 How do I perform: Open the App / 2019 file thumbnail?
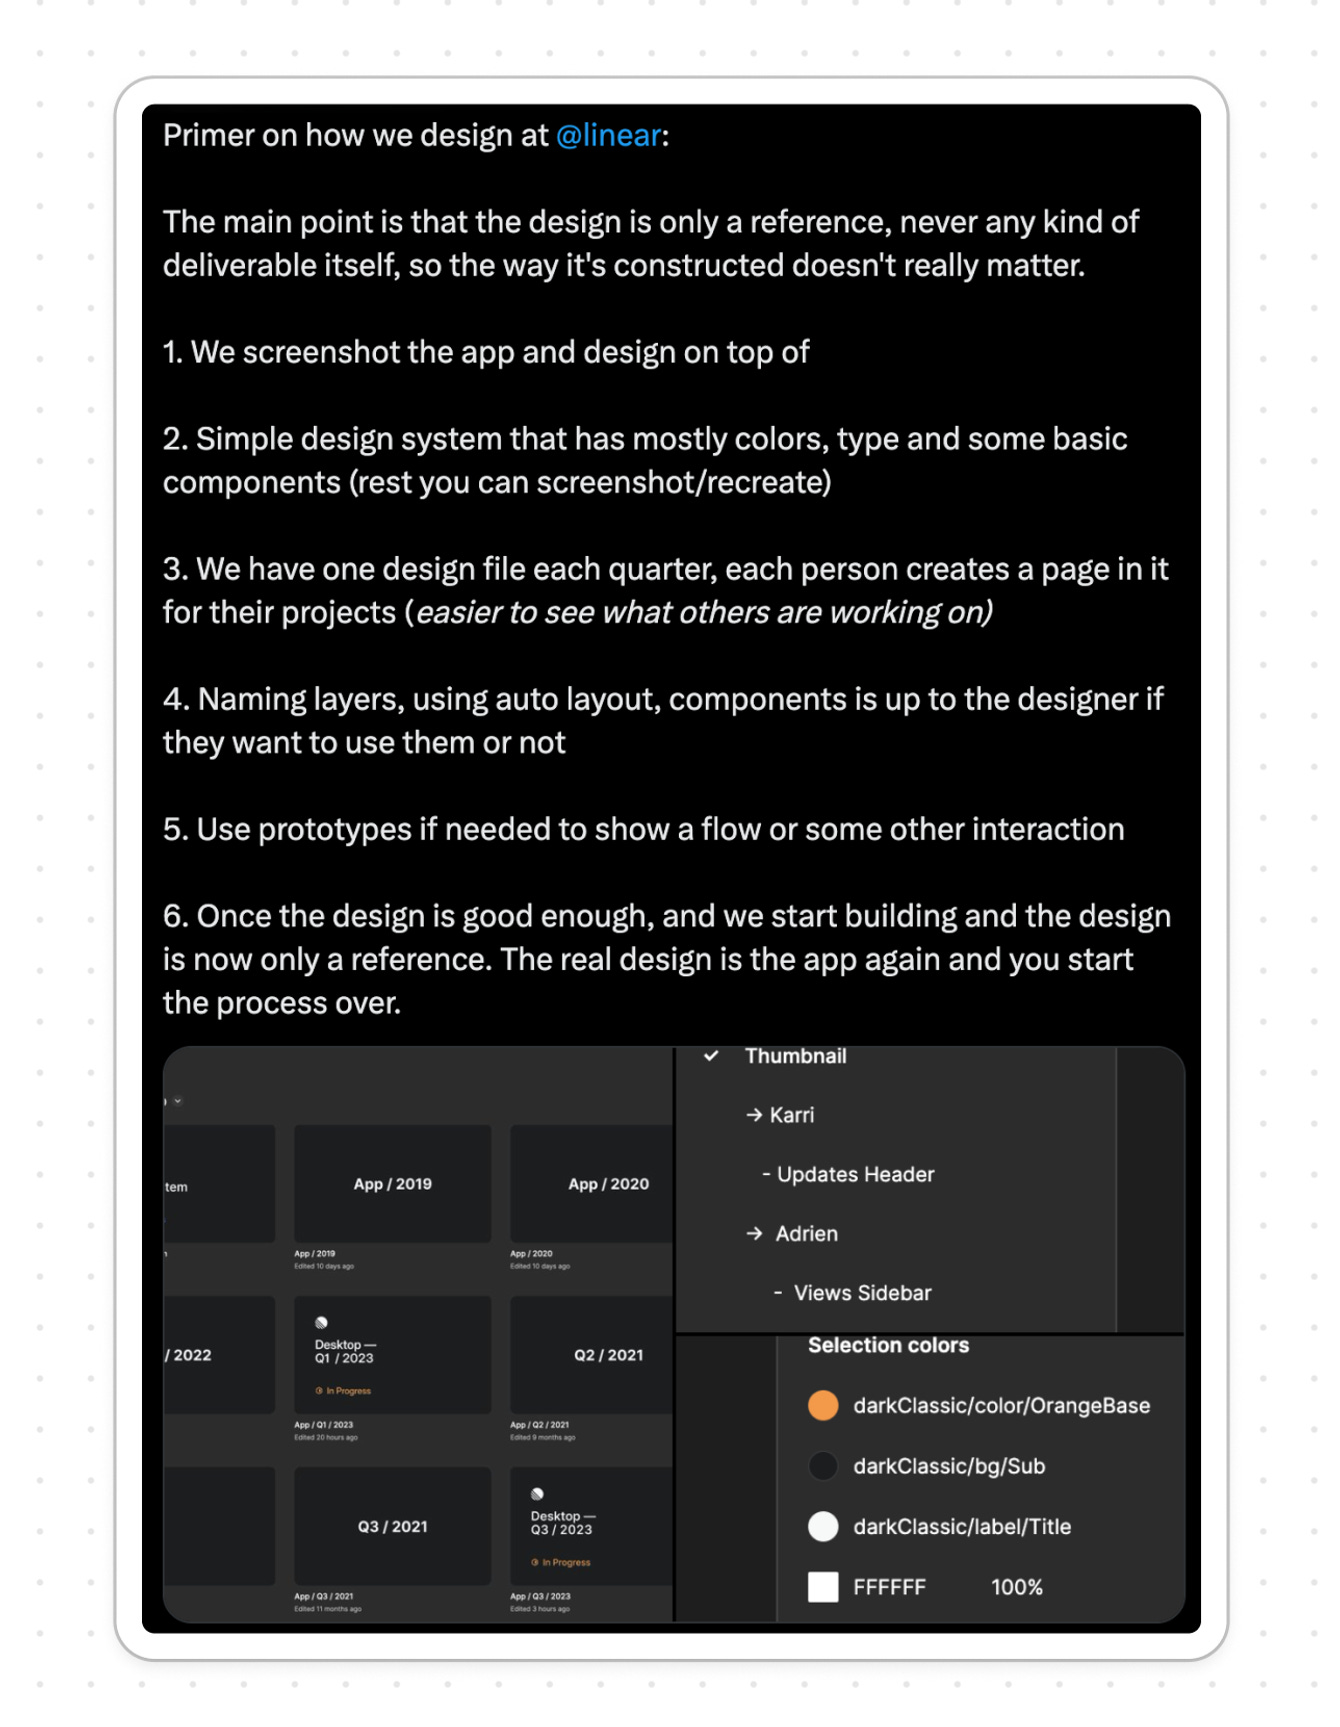392,1184
